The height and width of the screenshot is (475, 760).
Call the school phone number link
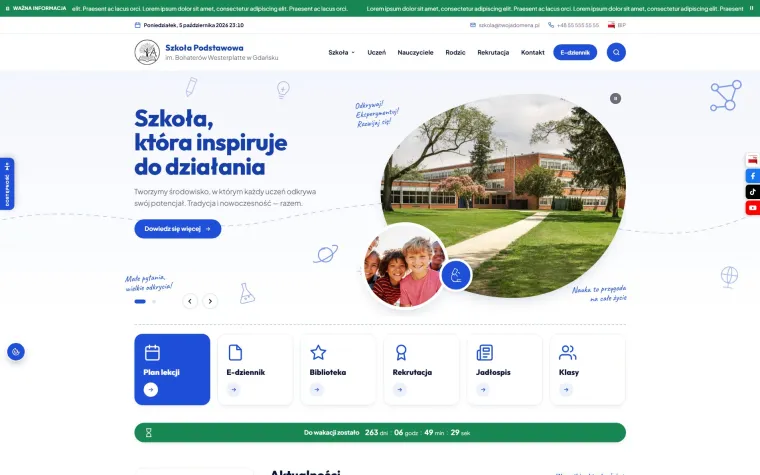pyautogui.click(x=574, y=25)
